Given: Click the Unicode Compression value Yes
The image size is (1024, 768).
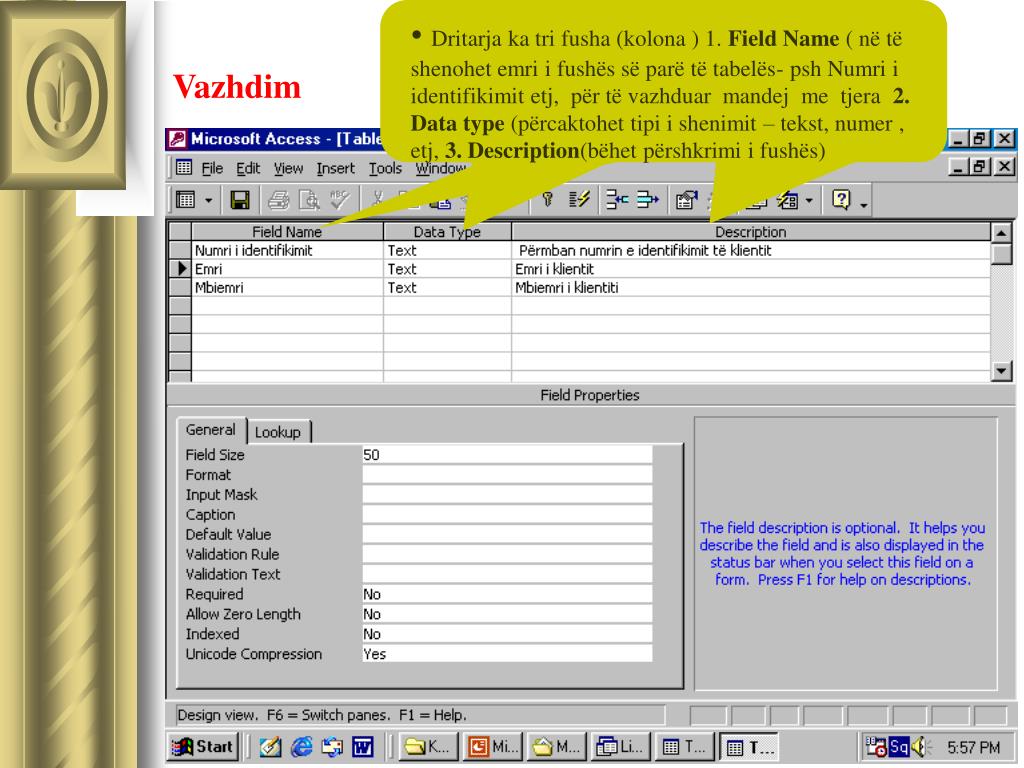Looking at the screenshot, I should coord(507,654).
